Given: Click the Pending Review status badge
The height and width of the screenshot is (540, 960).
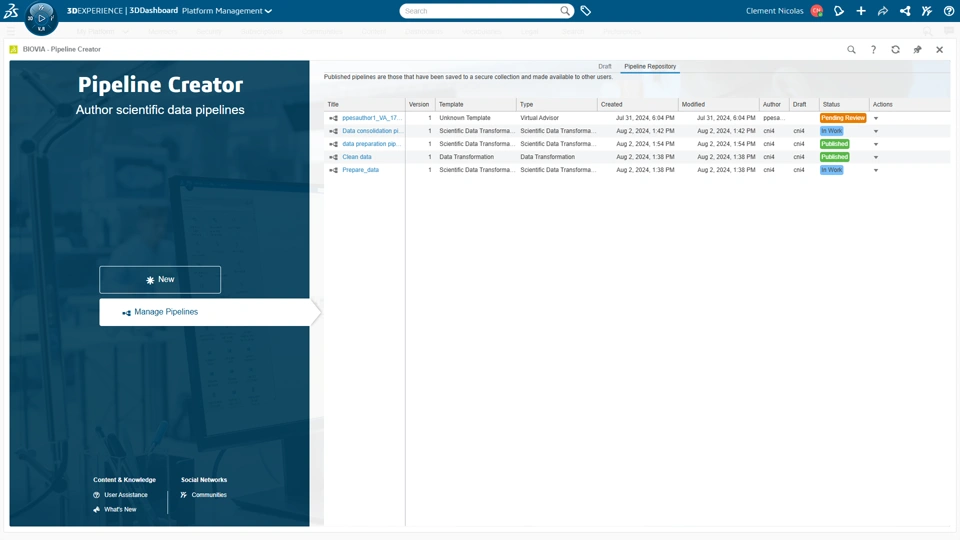Looking at the screenshot, I should pyautogui.click(x=843, y=118).
